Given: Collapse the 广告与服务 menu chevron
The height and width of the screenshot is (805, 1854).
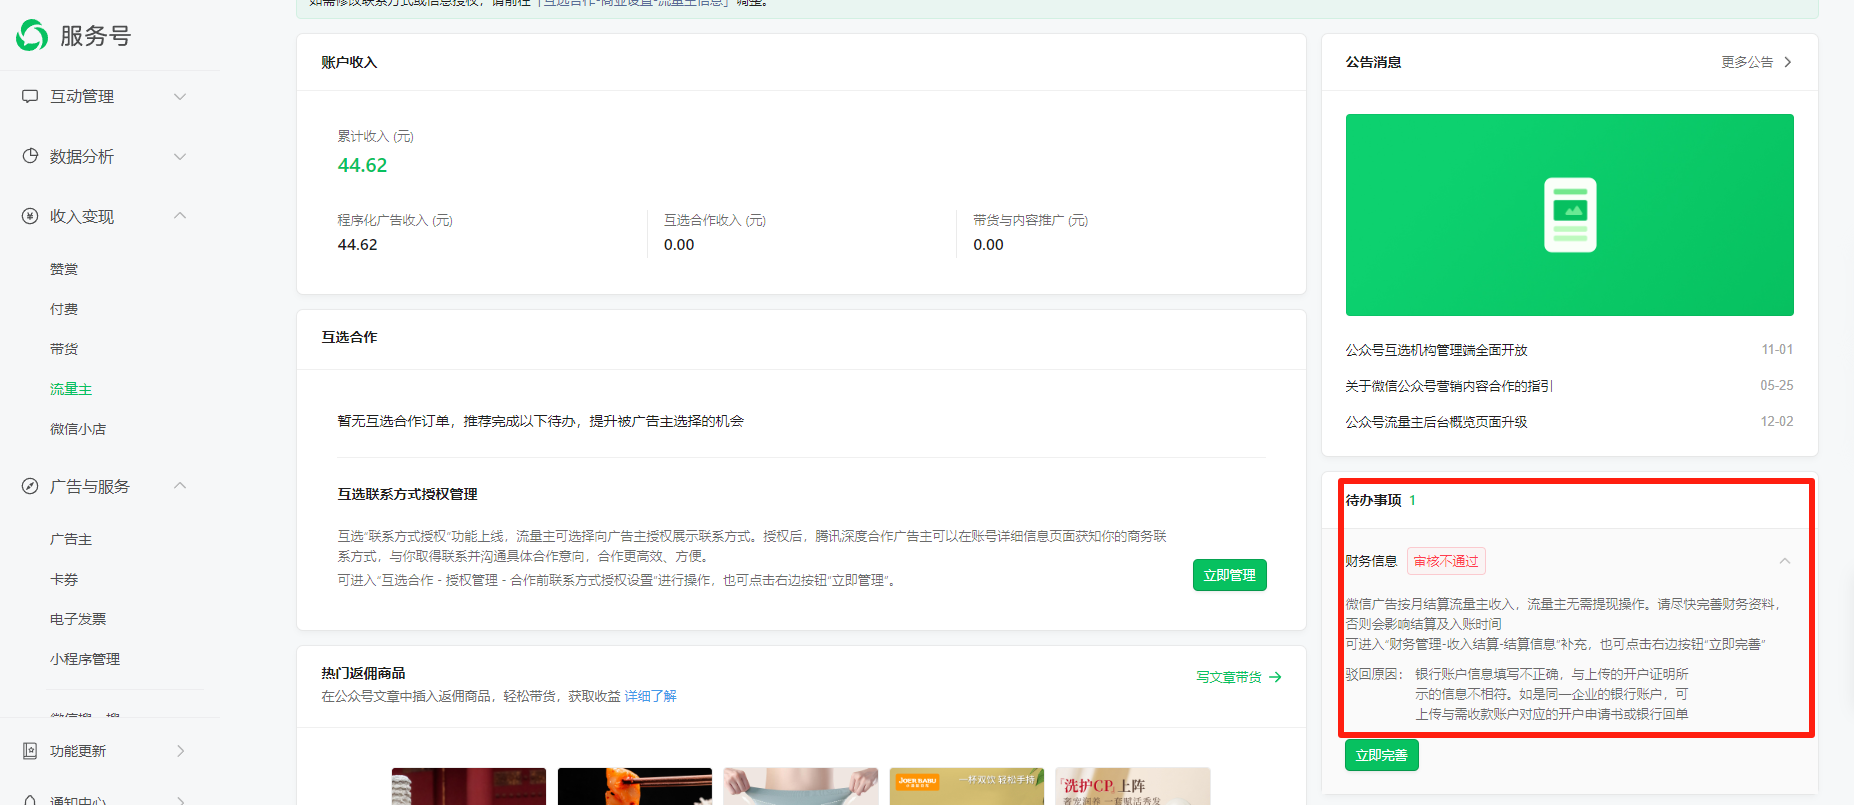Looking at the screenshot, I should pos(180,486).
